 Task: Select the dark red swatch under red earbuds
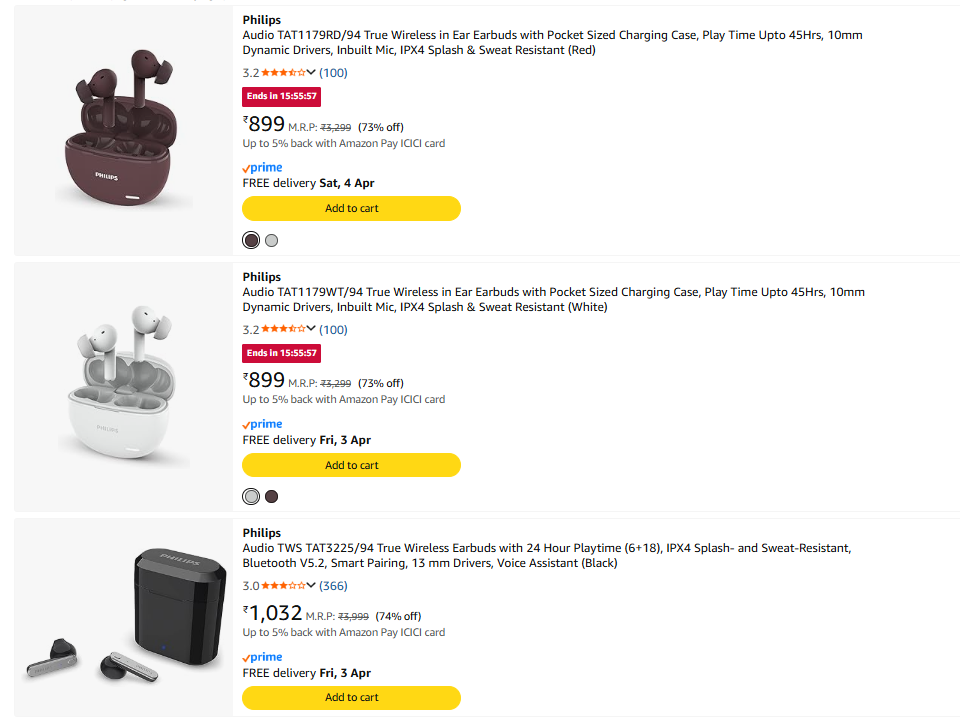[x=251, y=240]
